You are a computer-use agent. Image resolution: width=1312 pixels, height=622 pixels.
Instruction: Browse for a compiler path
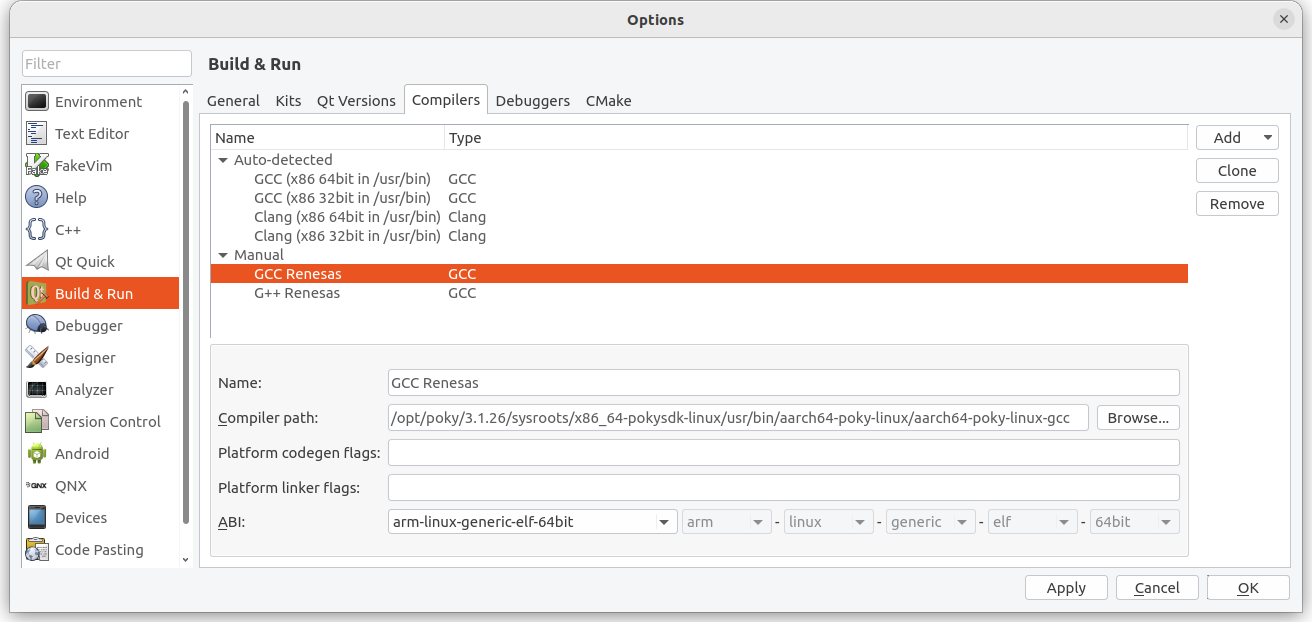[x=1138, y=418]
